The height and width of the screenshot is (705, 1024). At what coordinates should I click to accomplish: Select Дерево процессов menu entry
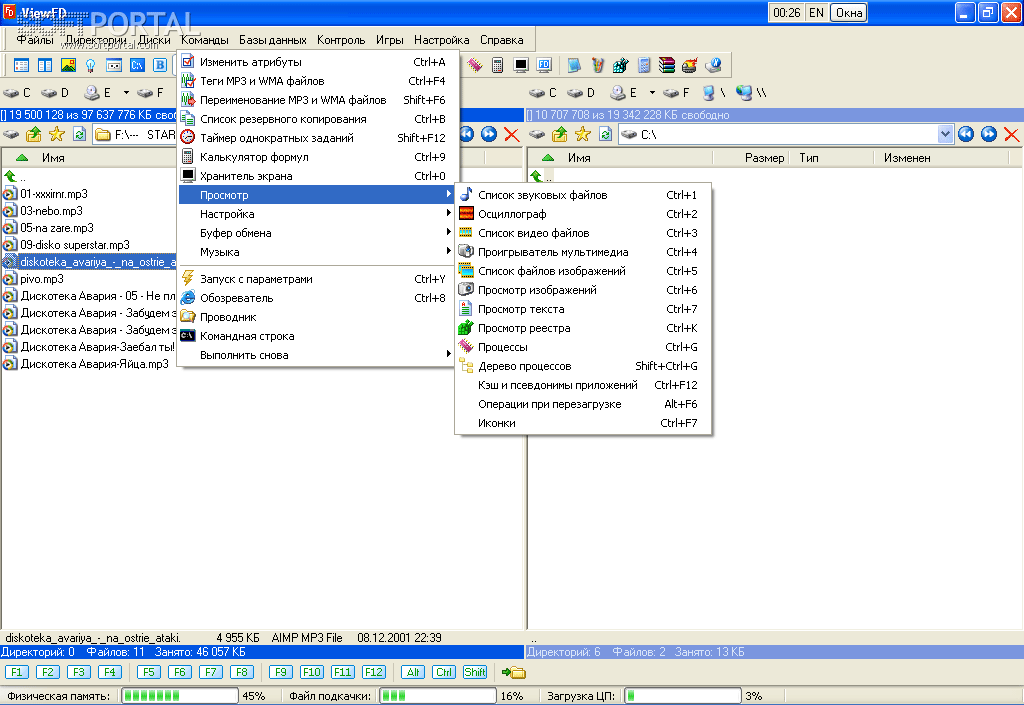[583, 366]
